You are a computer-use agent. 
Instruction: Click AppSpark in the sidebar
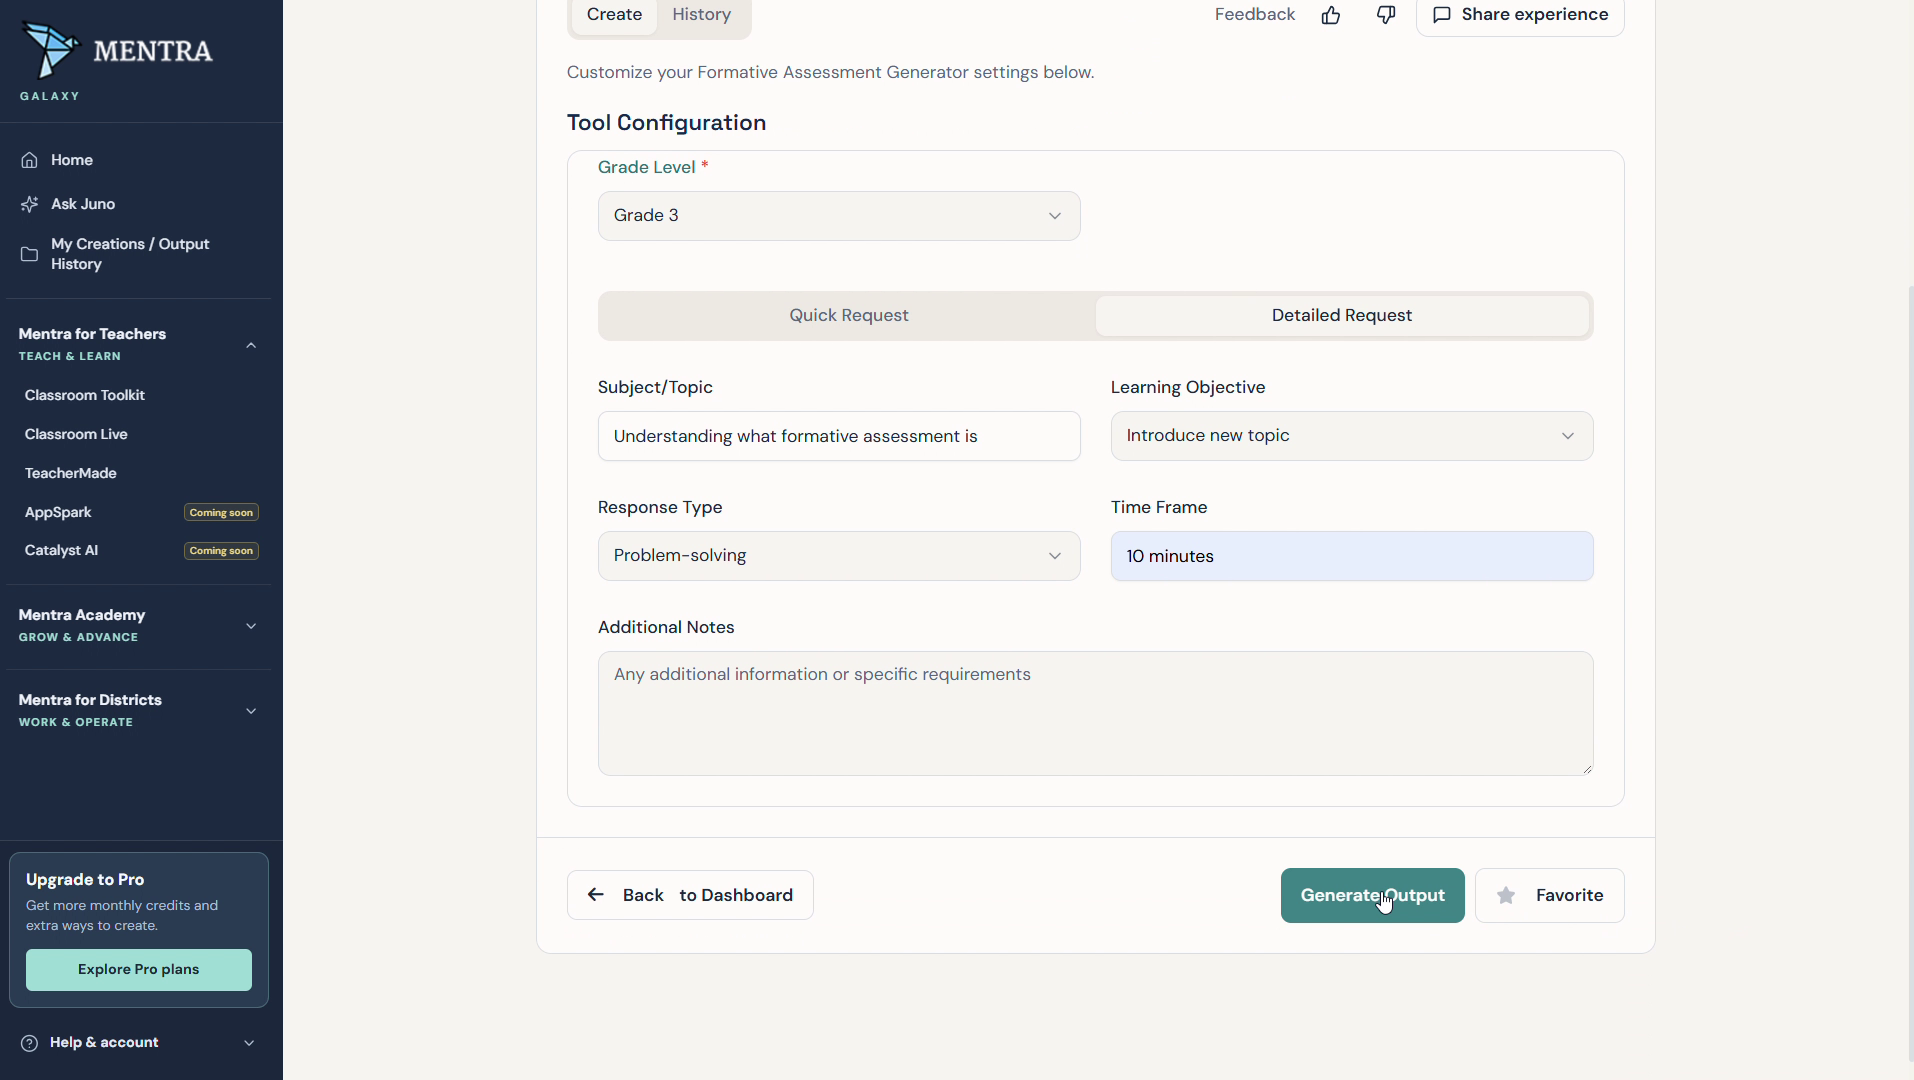(x=58, y=512)
